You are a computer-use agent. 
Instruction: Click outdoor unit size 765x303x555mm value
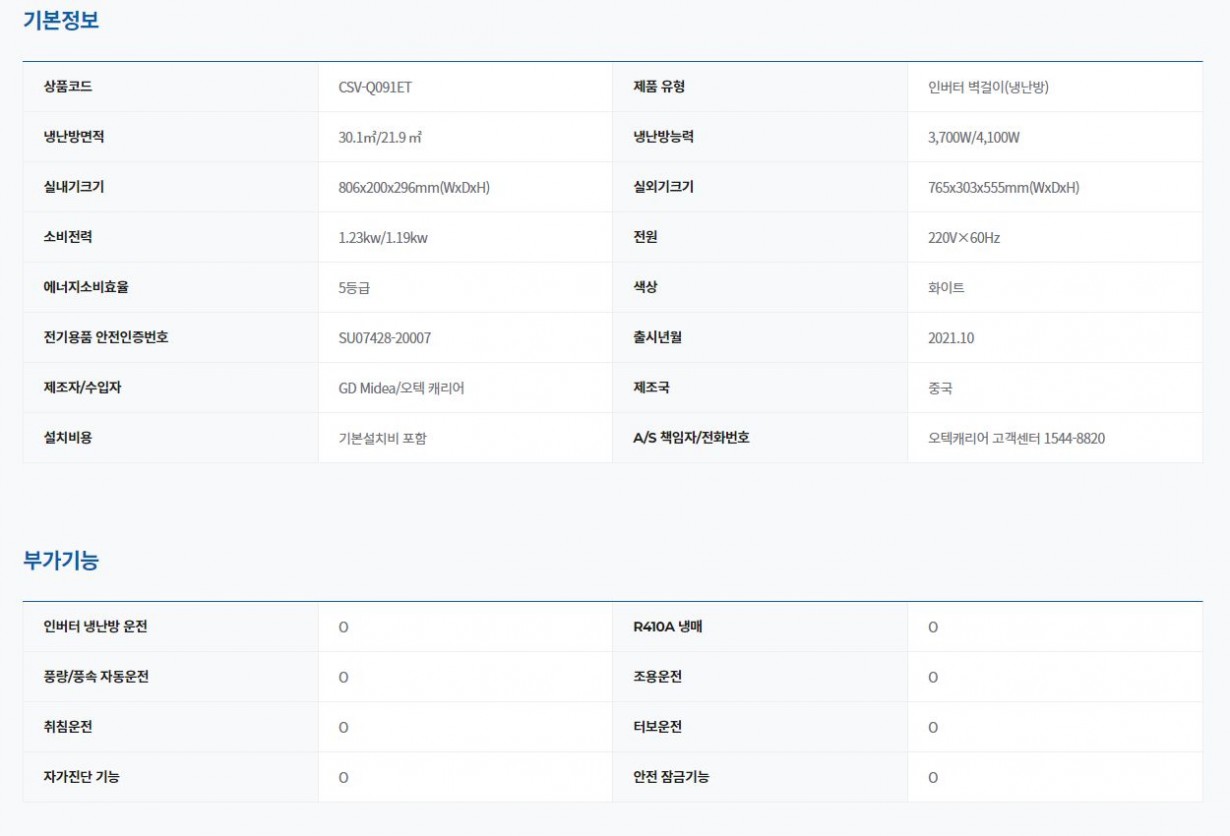[x=1003, y=188]
